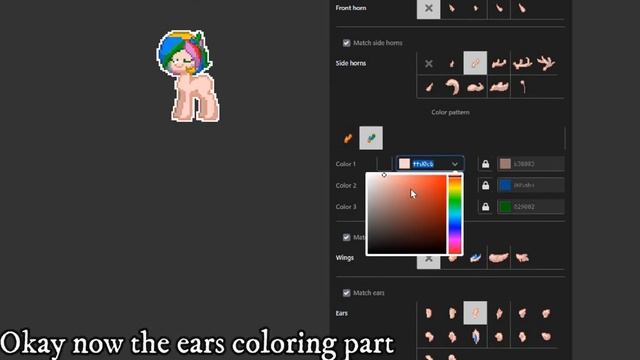This screenshot has height=360, width=640.
Task: Pick the first antler side horn style
Action: tap(499, 63)
